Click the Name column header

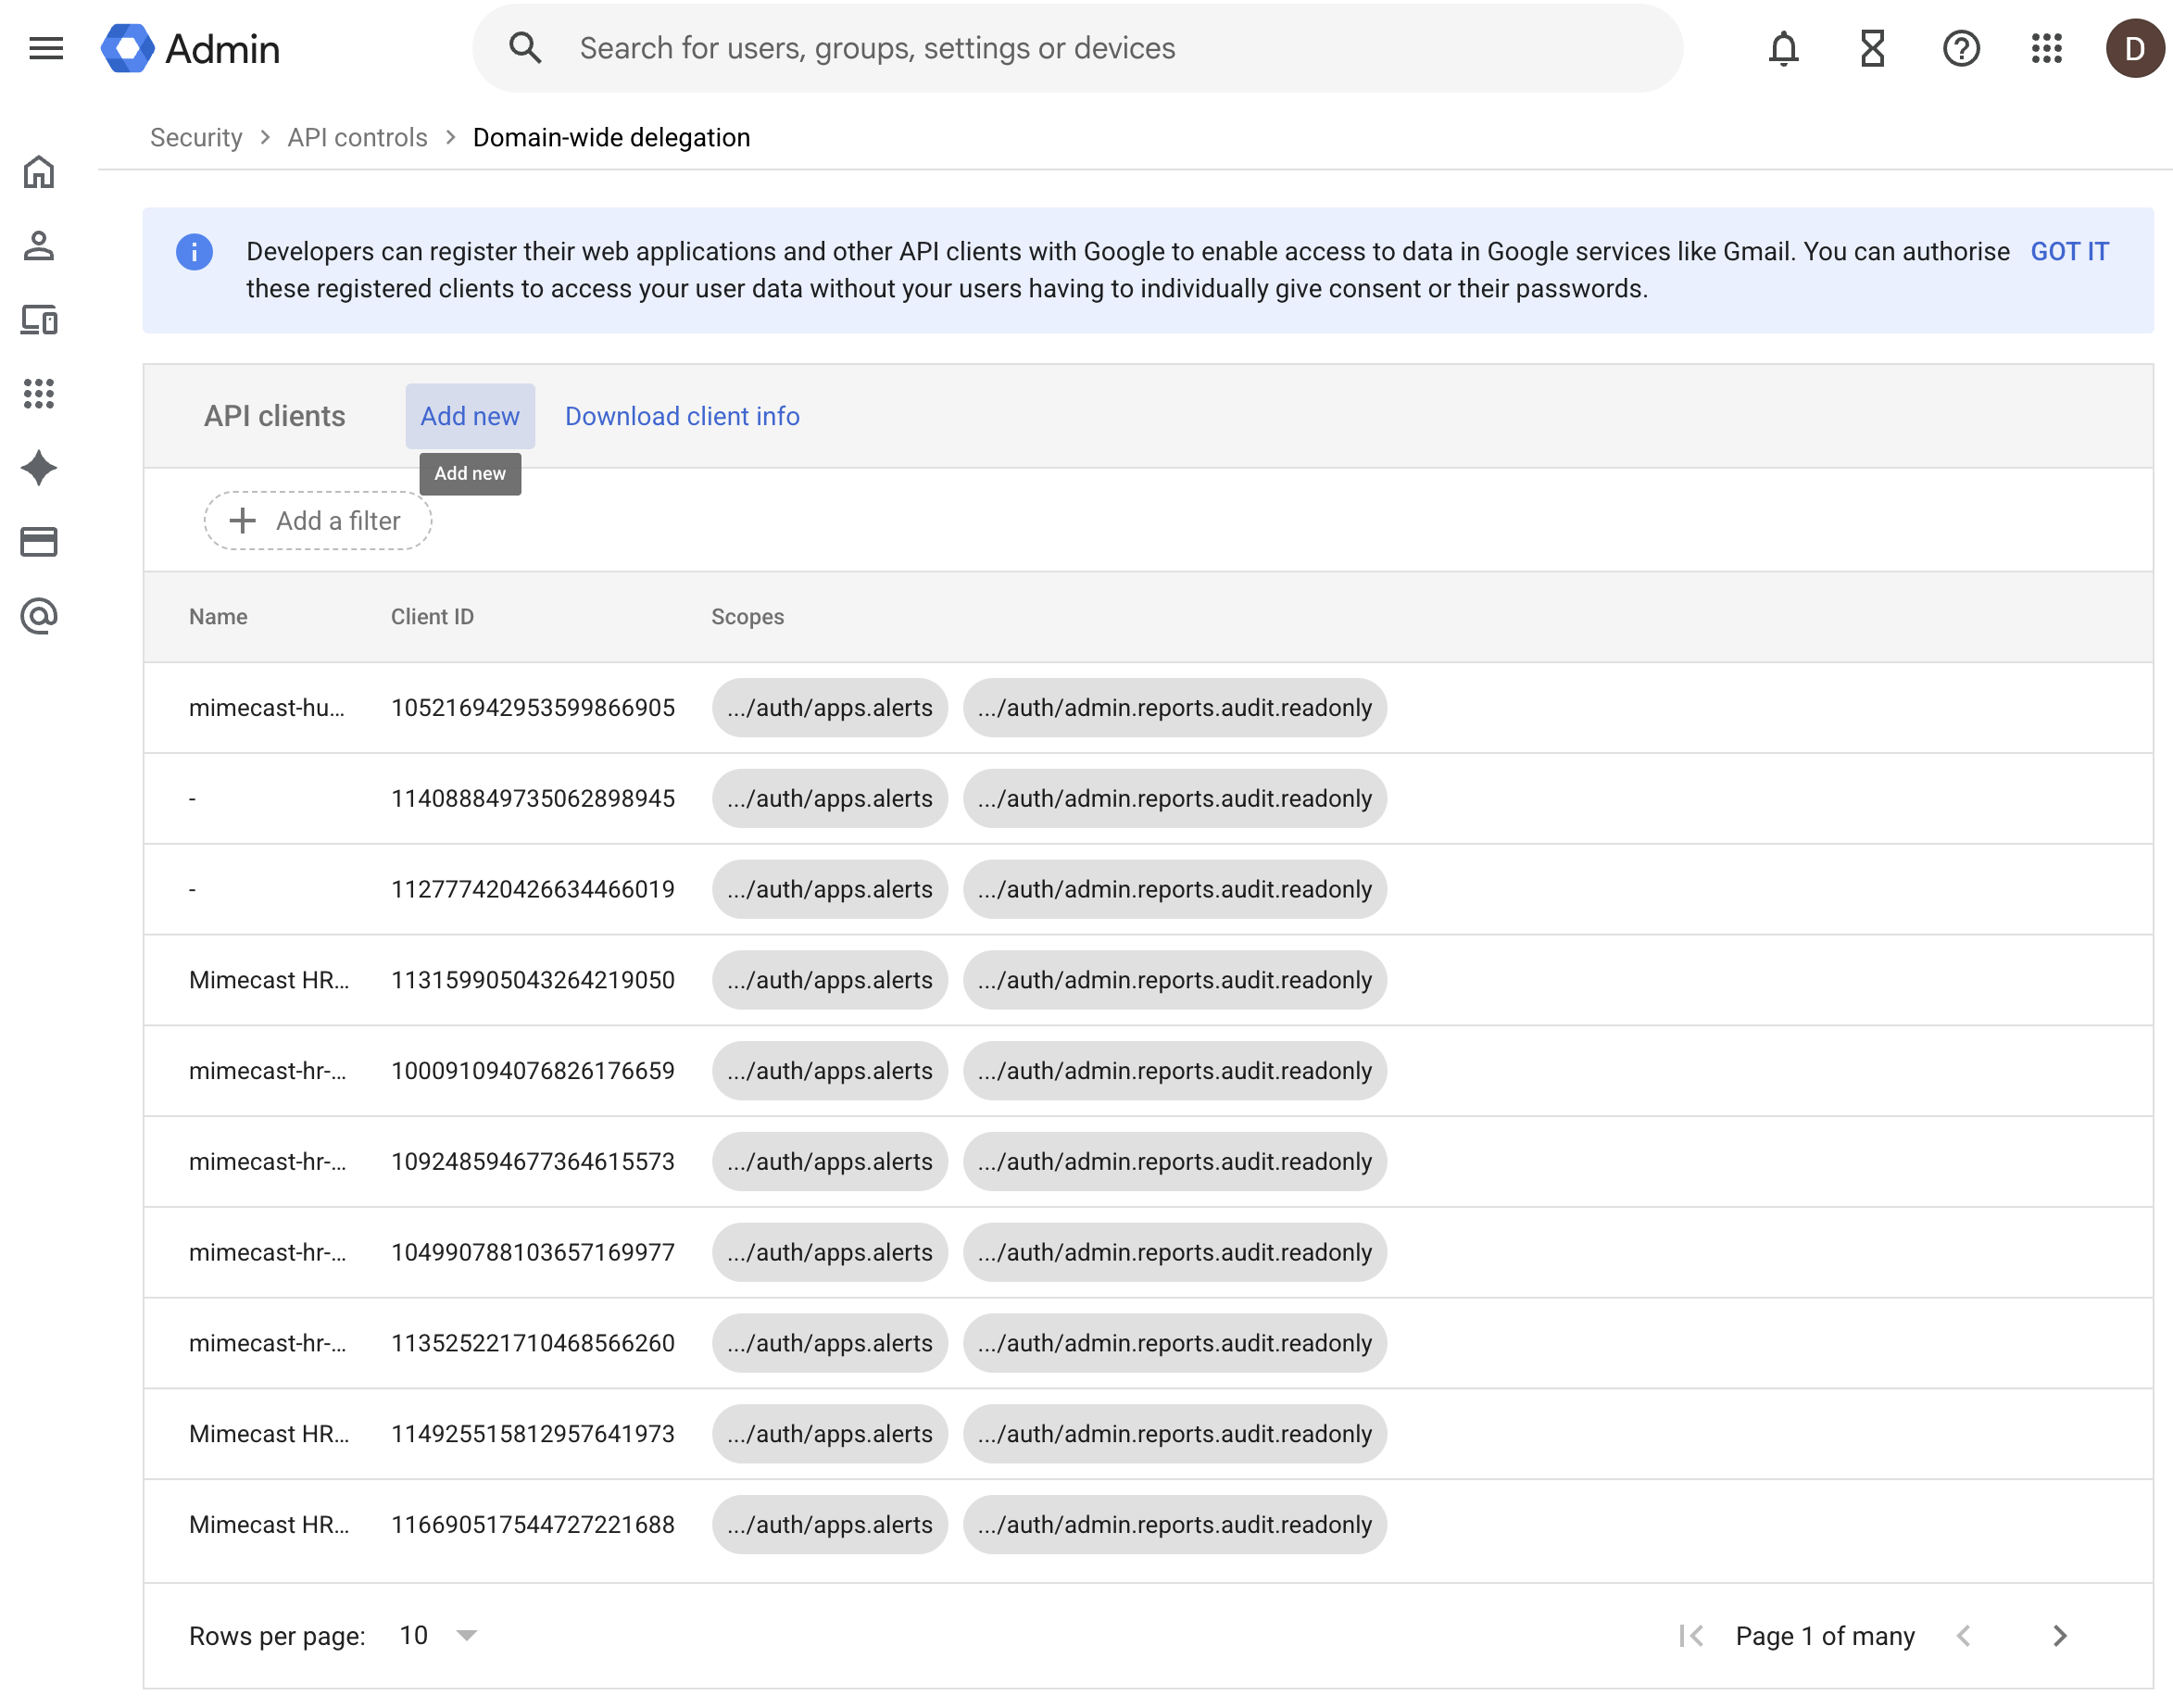coord(218,617)
